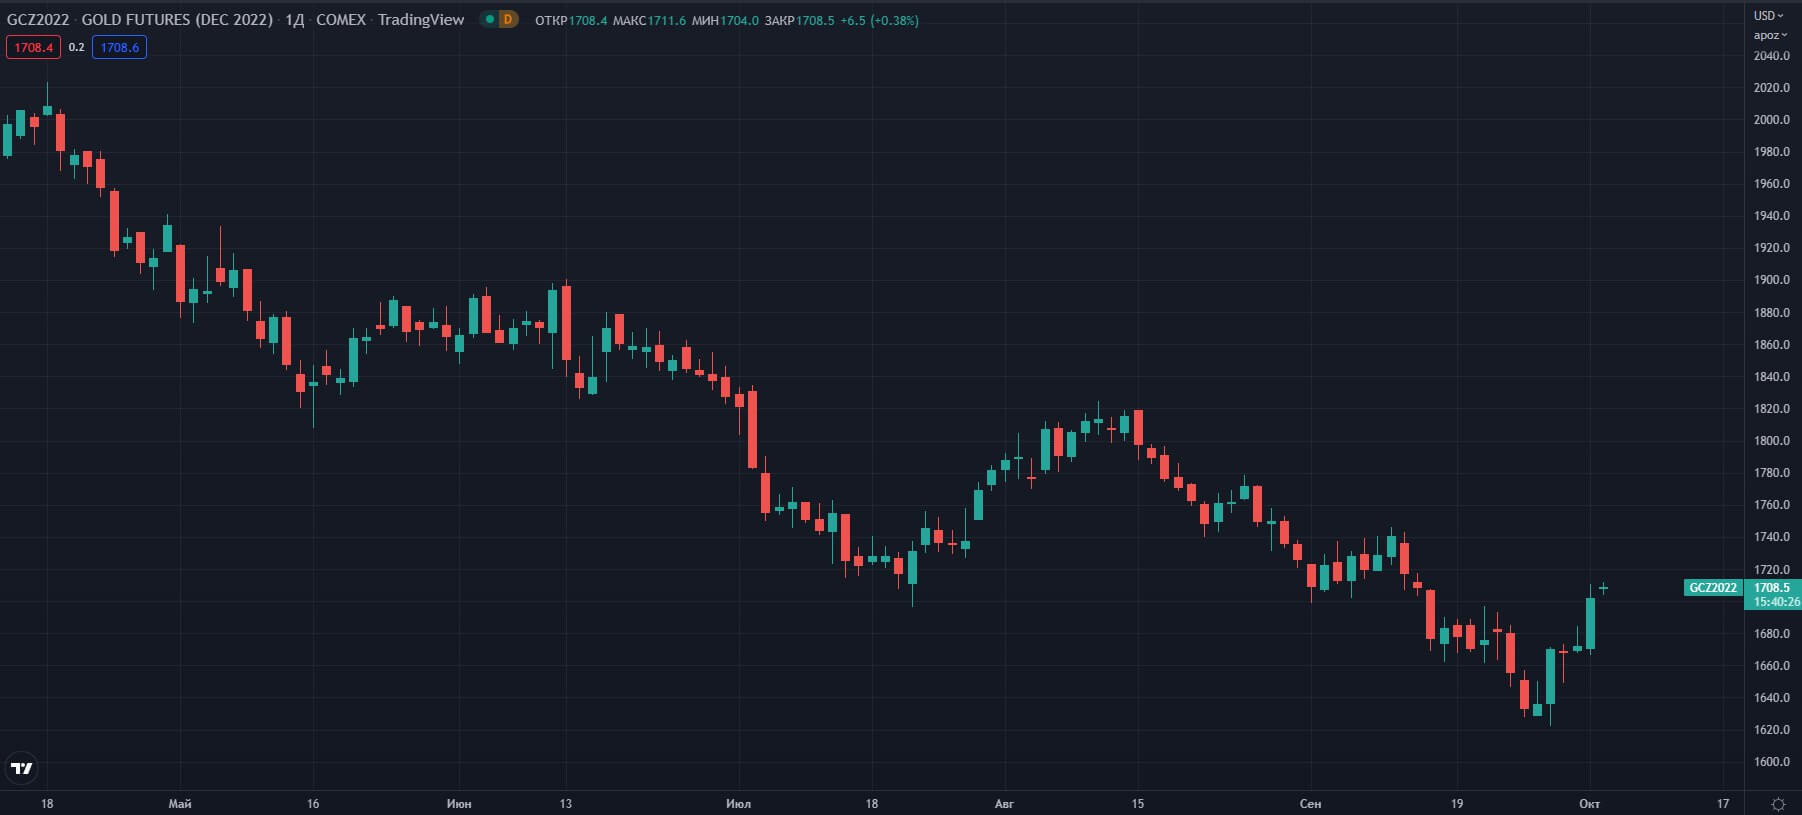Click the 2040.0 price scale label
The height and width of the screenshot is (815, 1802).
(x=1771, y=56)
